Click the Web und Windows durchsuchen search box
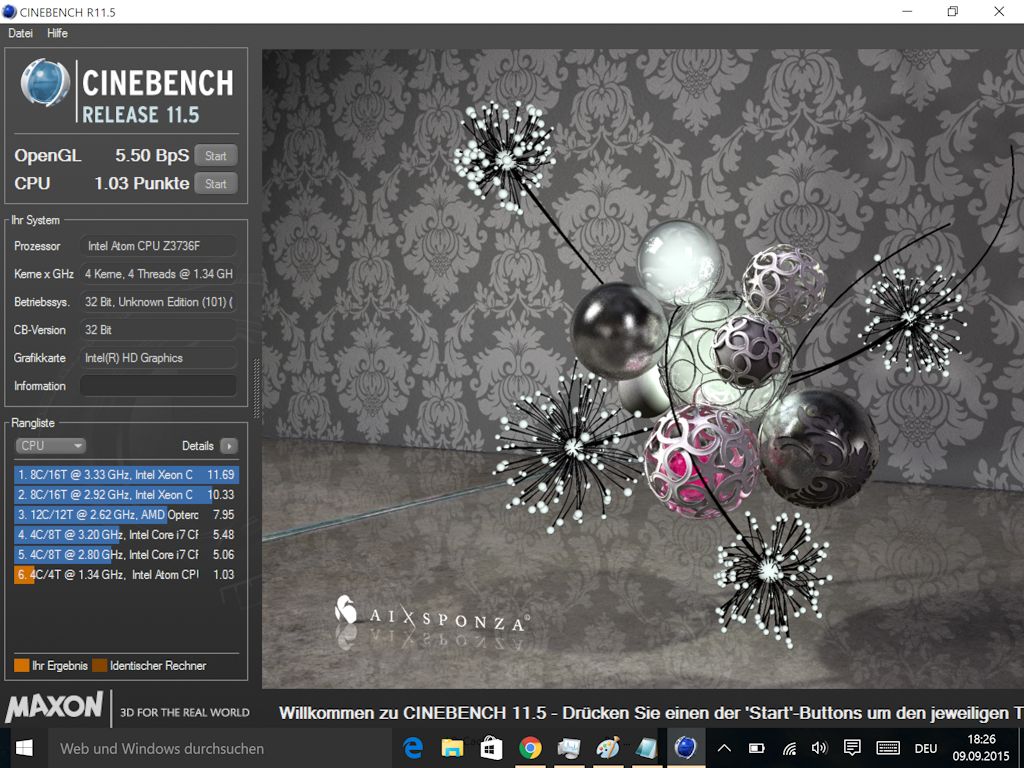The image size is (1024, 768). [x=219, y=748]
